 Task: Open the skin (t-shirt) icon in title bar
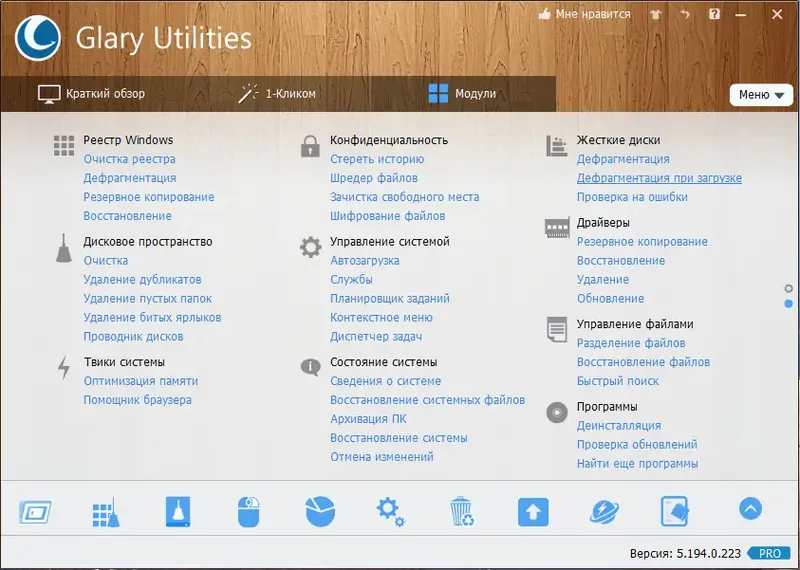656,15
